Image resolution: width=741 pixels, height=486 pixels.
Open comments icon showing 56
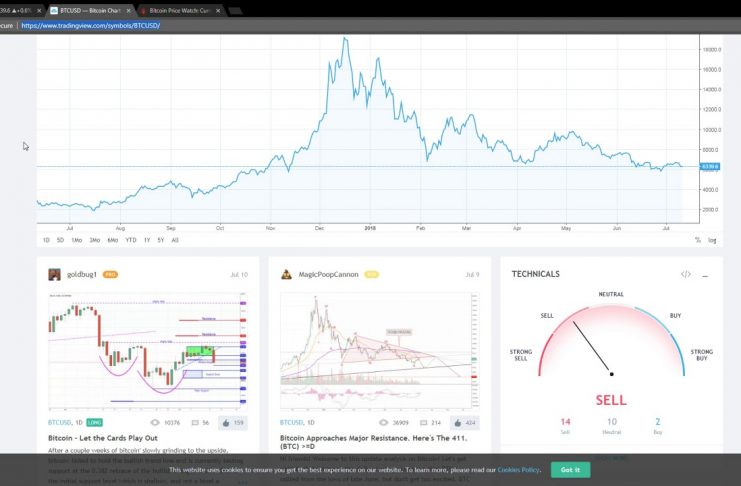point(195,423)
